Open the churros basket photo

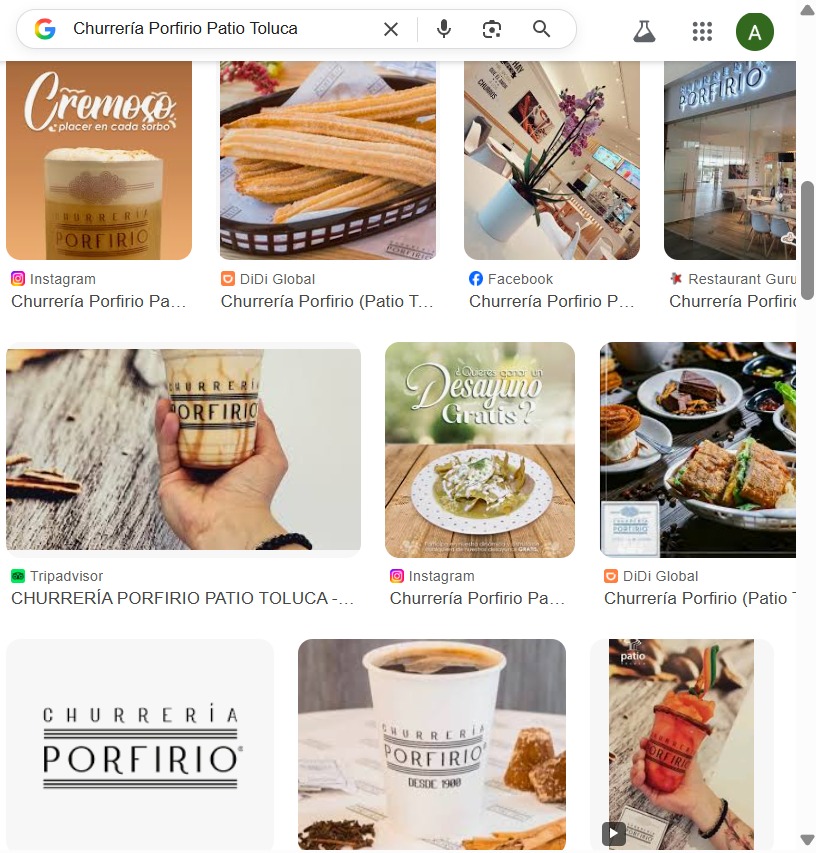pyautogui.click(x=327, y=160)
